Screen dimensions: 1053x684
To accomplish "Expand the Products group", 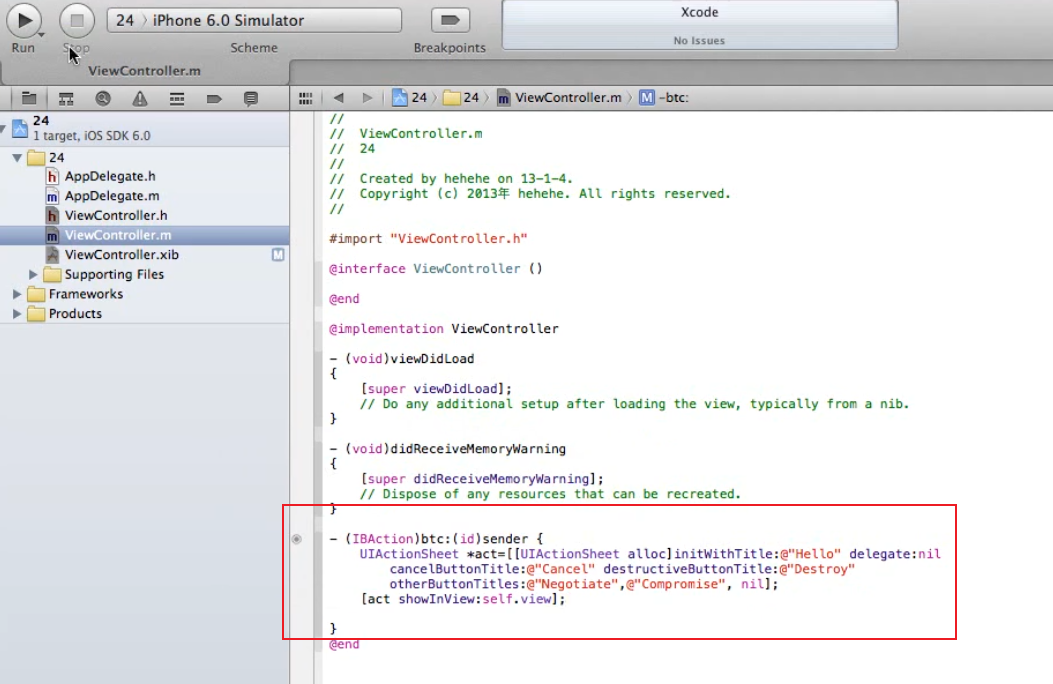I will 17,313.
